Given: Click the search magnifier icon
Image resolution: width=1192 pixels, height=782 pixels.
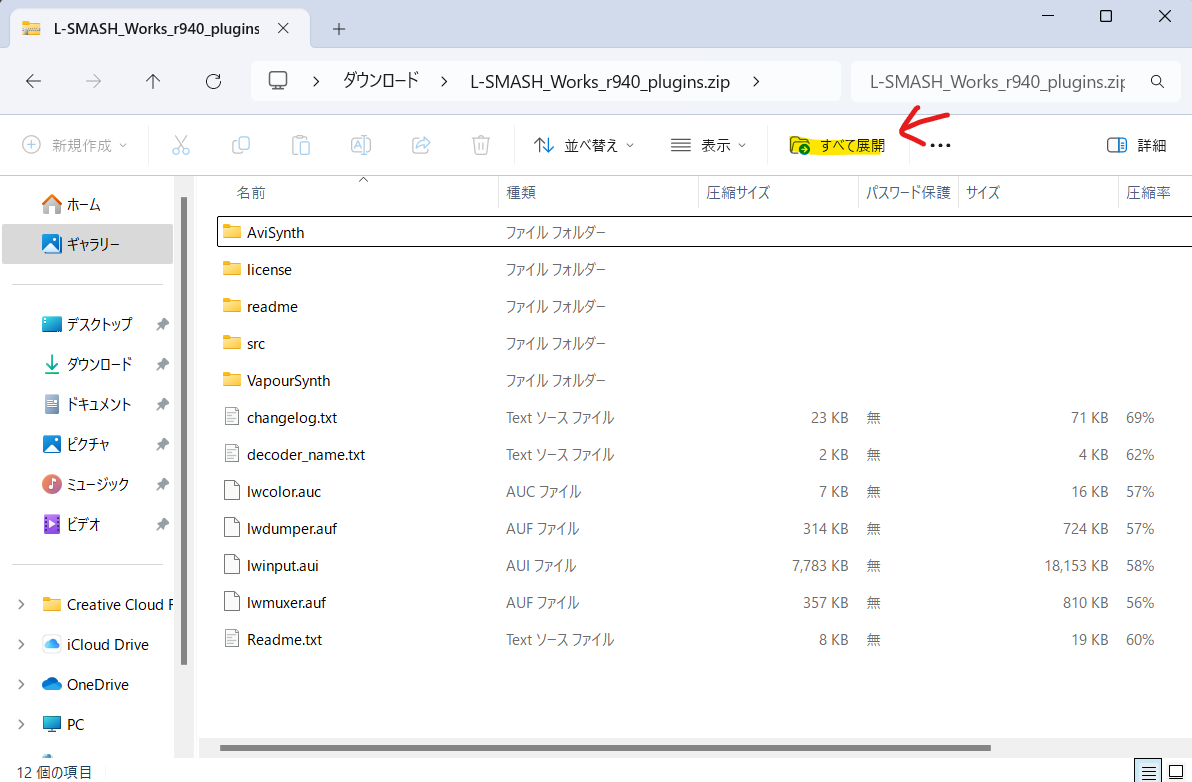Looking at the screenshot, I should tap(1157, 81).
